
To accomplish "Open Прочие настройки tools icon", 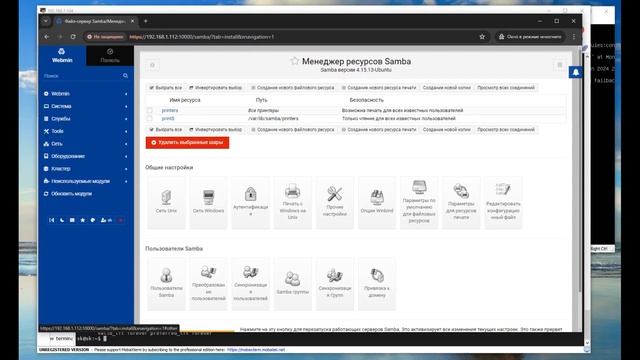I will [x=335, y=202].
